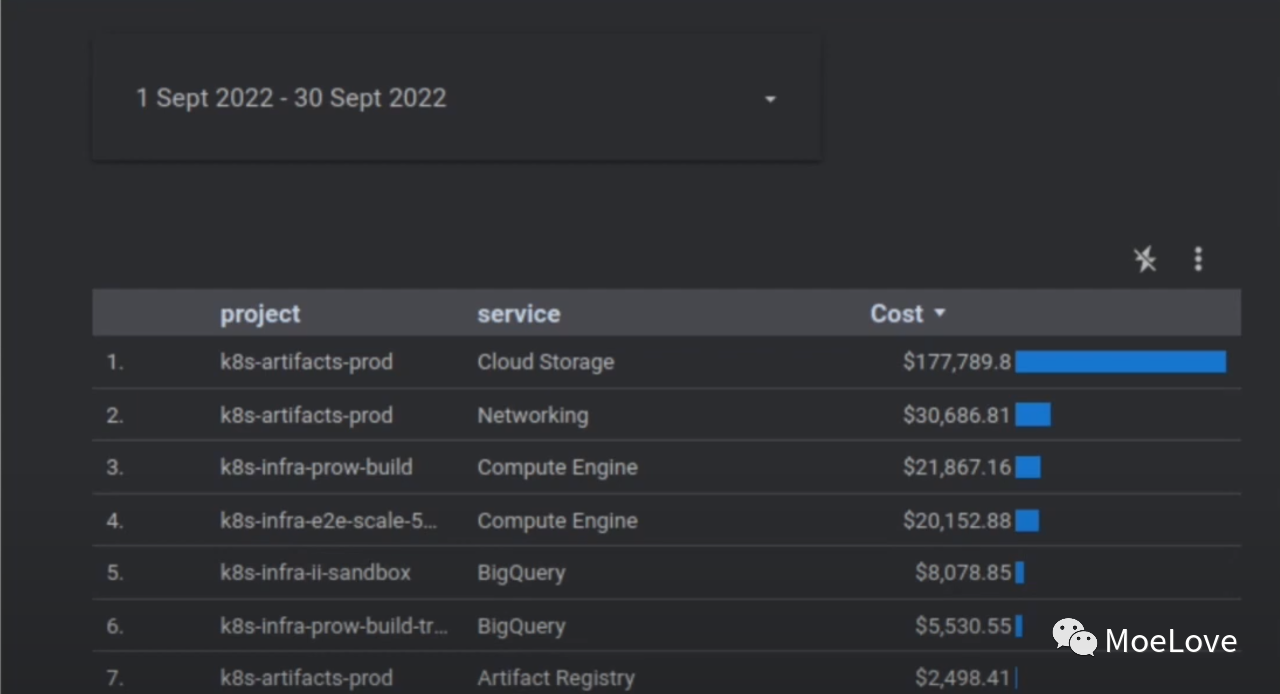Viewport: 1280px width, 694px height.
Task: Select the k8s-infra-prow-build-tr... project cell
Action: [334, 626]
